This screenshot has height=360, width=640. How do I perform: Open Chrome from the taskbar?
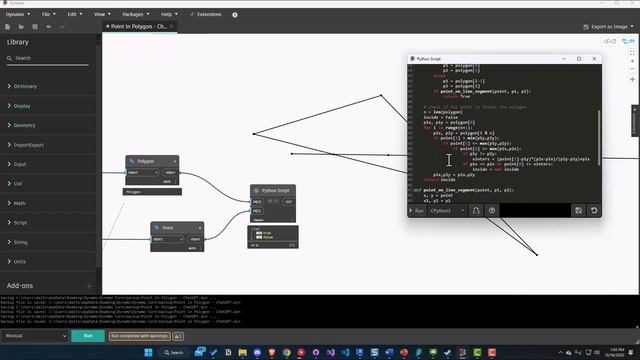(x=287, y=352)
